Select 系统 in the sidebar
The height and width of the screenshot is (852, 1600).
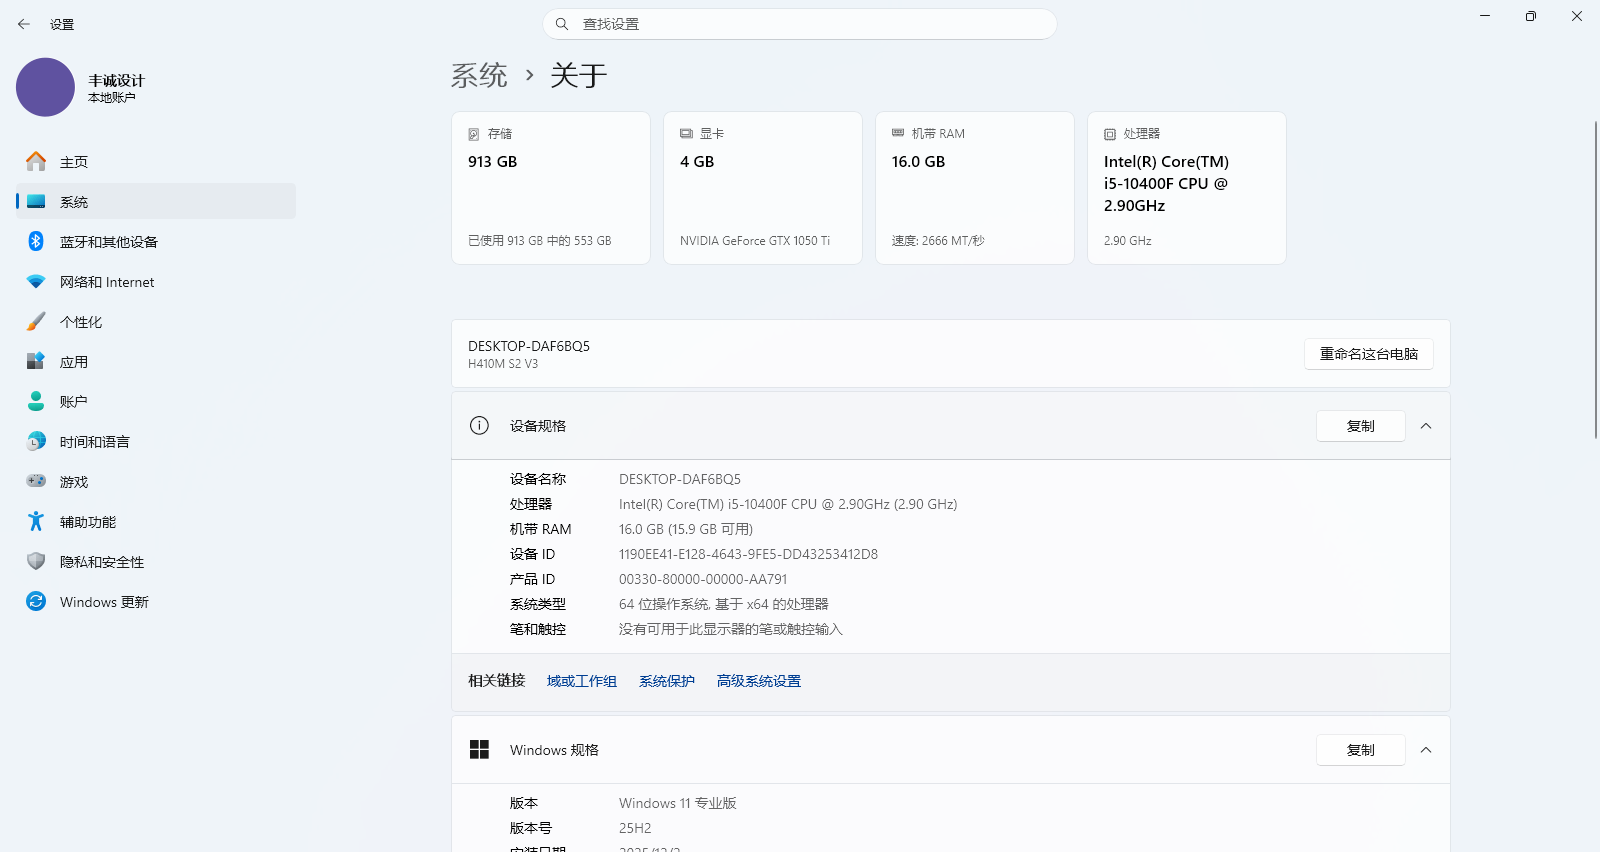point(156,201)
